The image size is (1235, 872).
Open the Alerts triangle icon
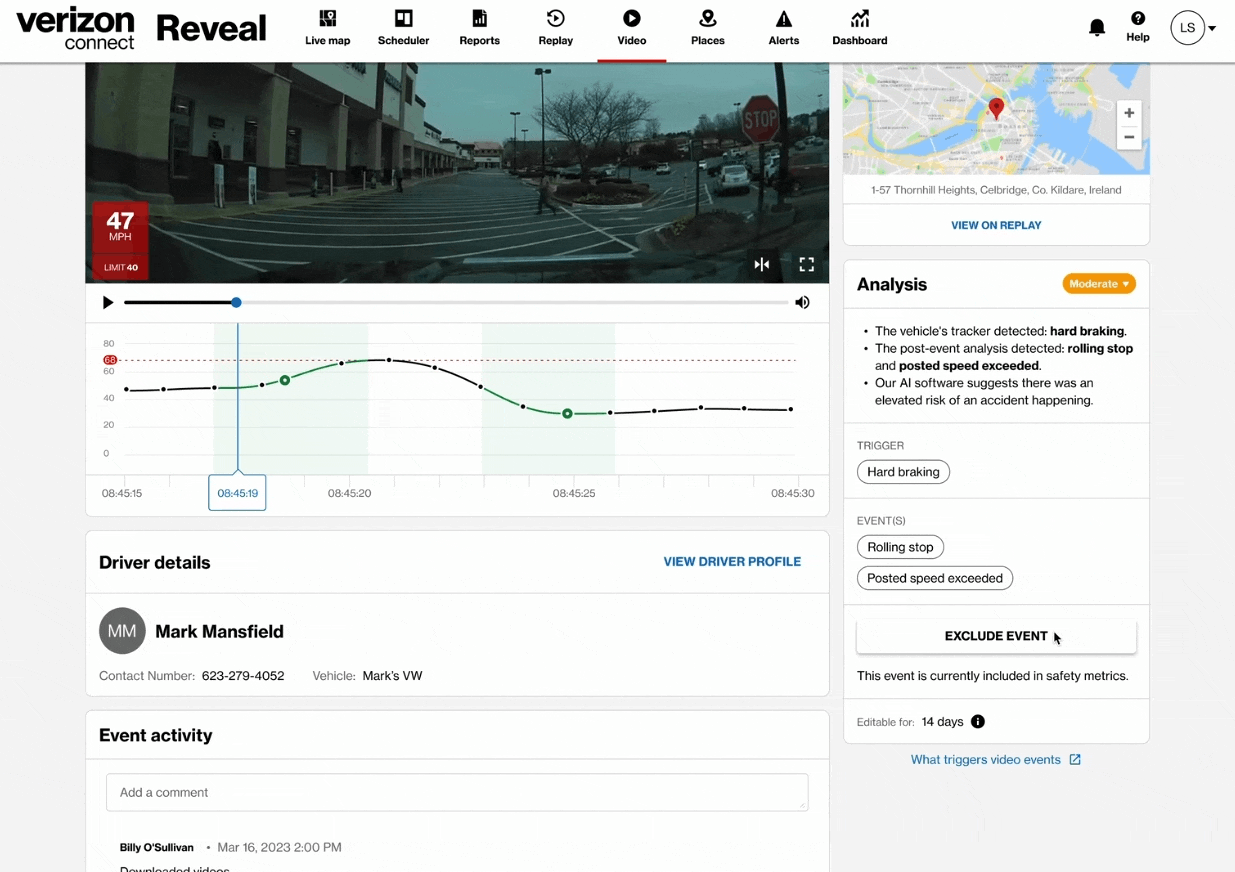tap(783, 18)
